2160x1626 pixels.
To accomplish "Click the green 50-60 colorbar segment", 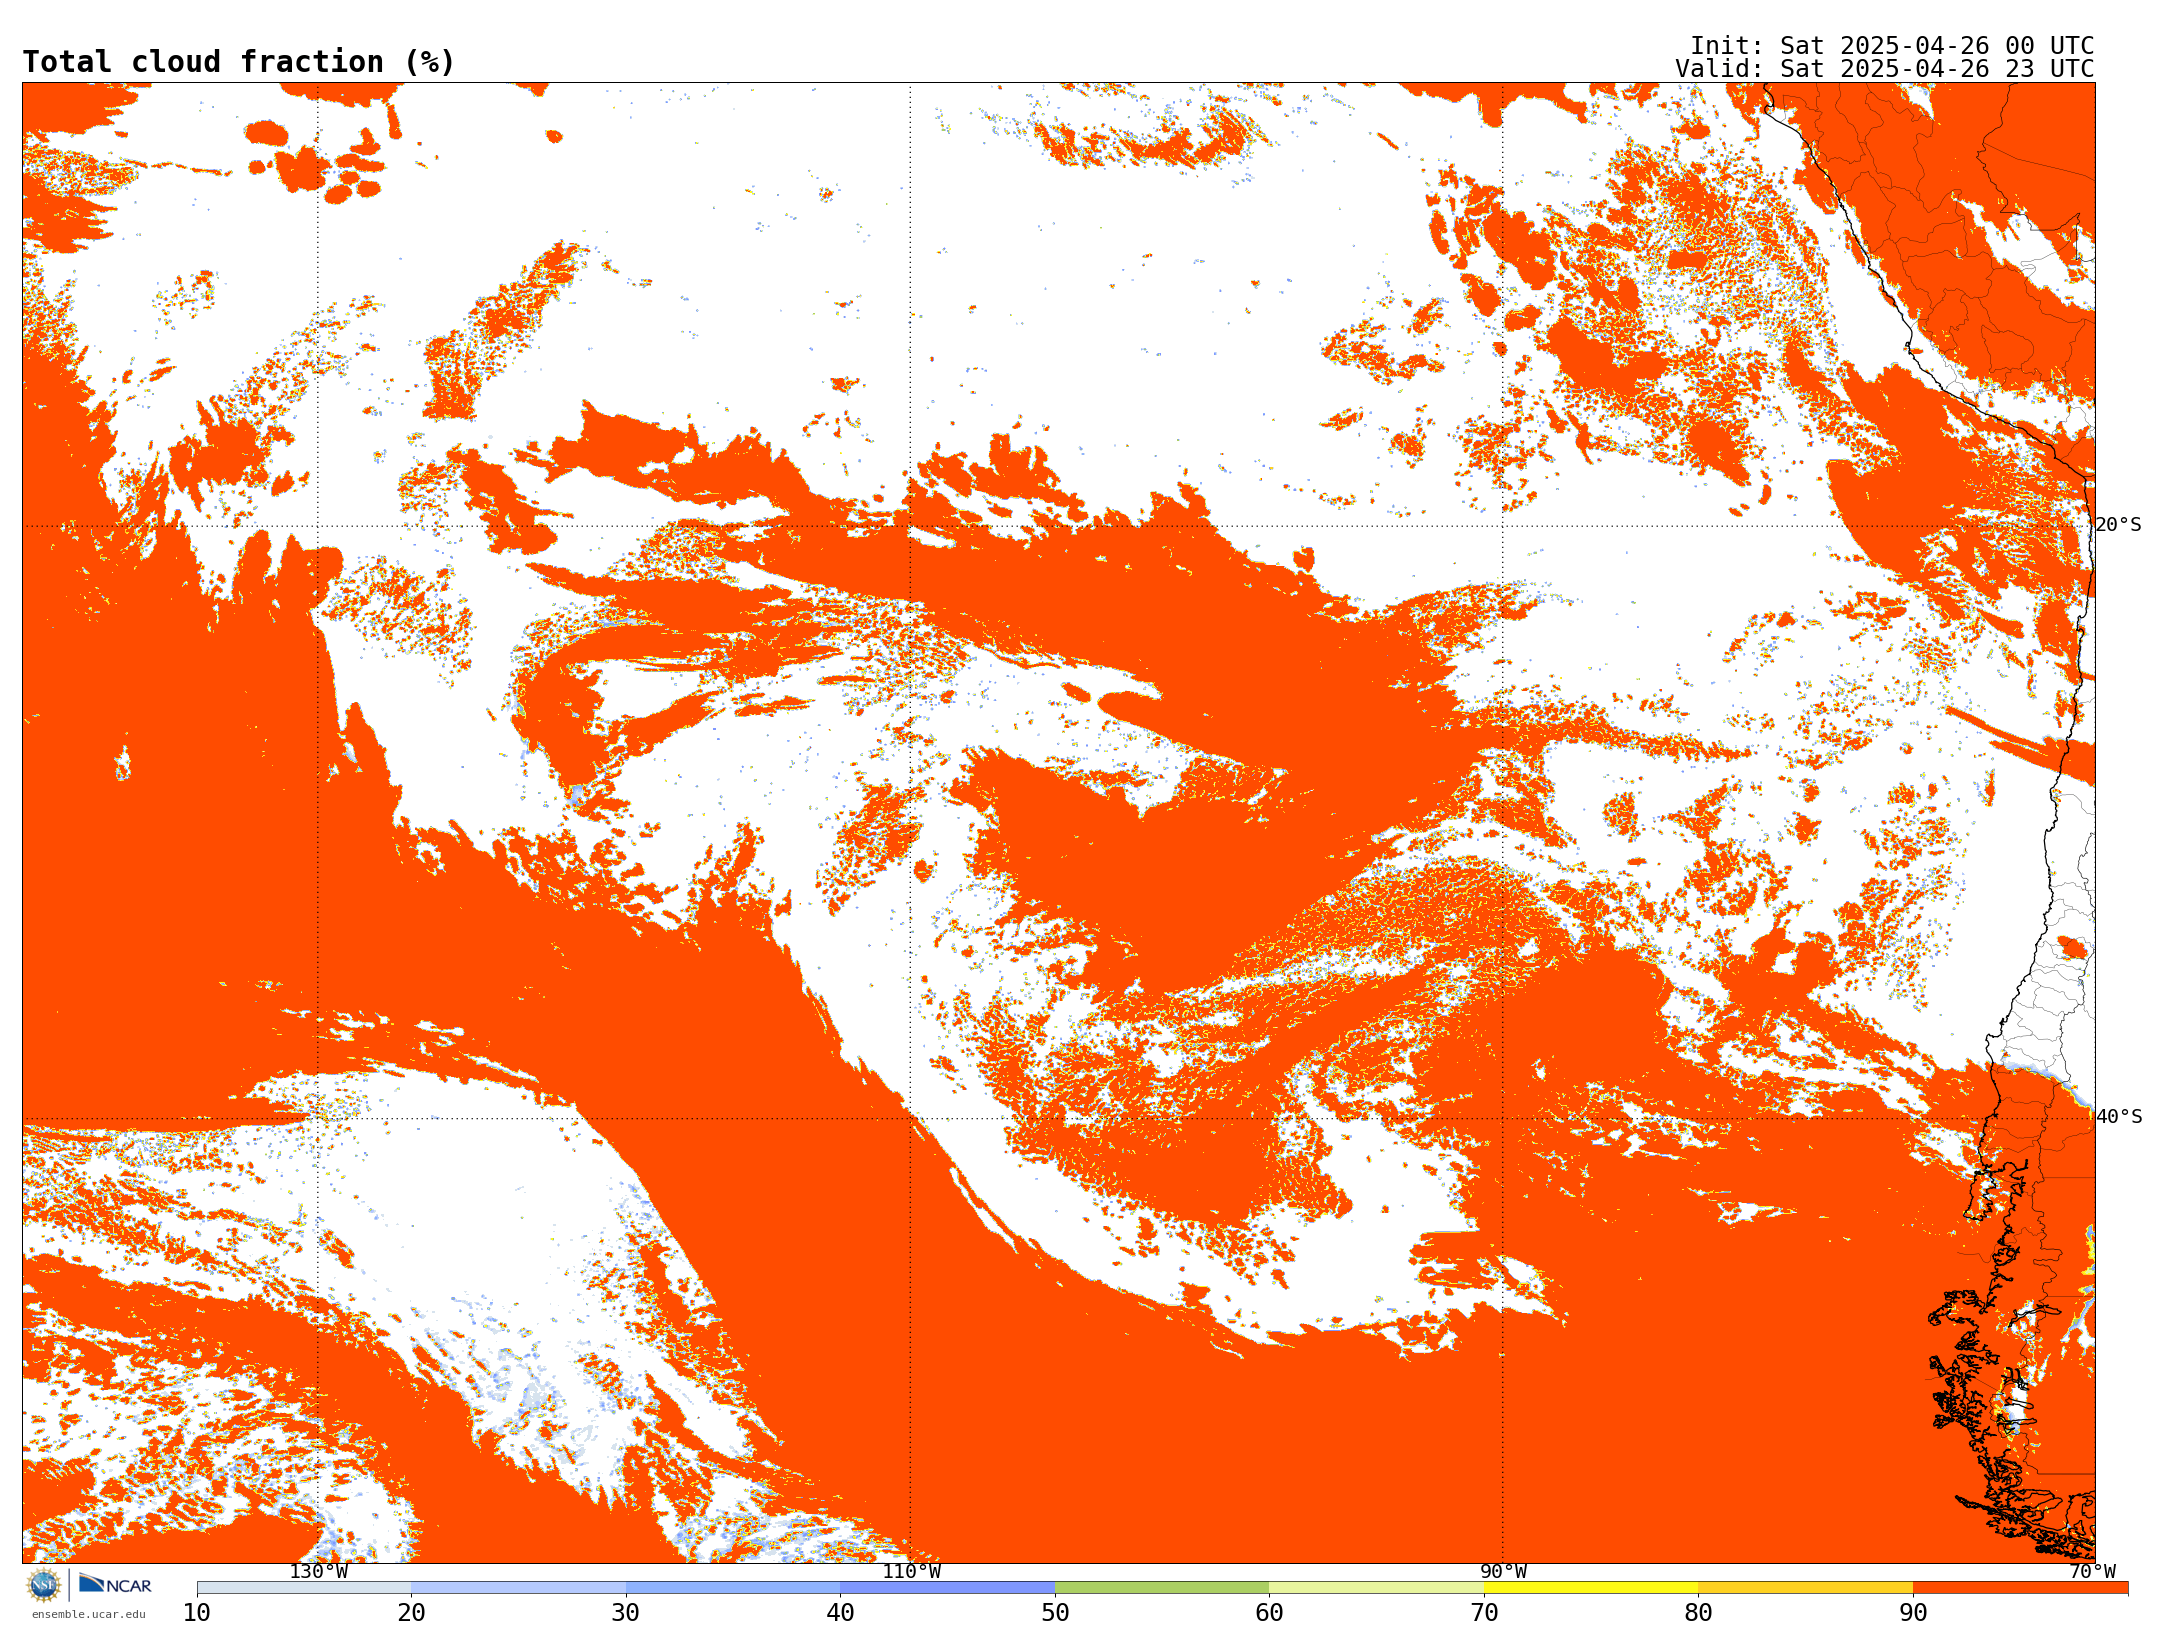I will click(x=1162, y=1588).
